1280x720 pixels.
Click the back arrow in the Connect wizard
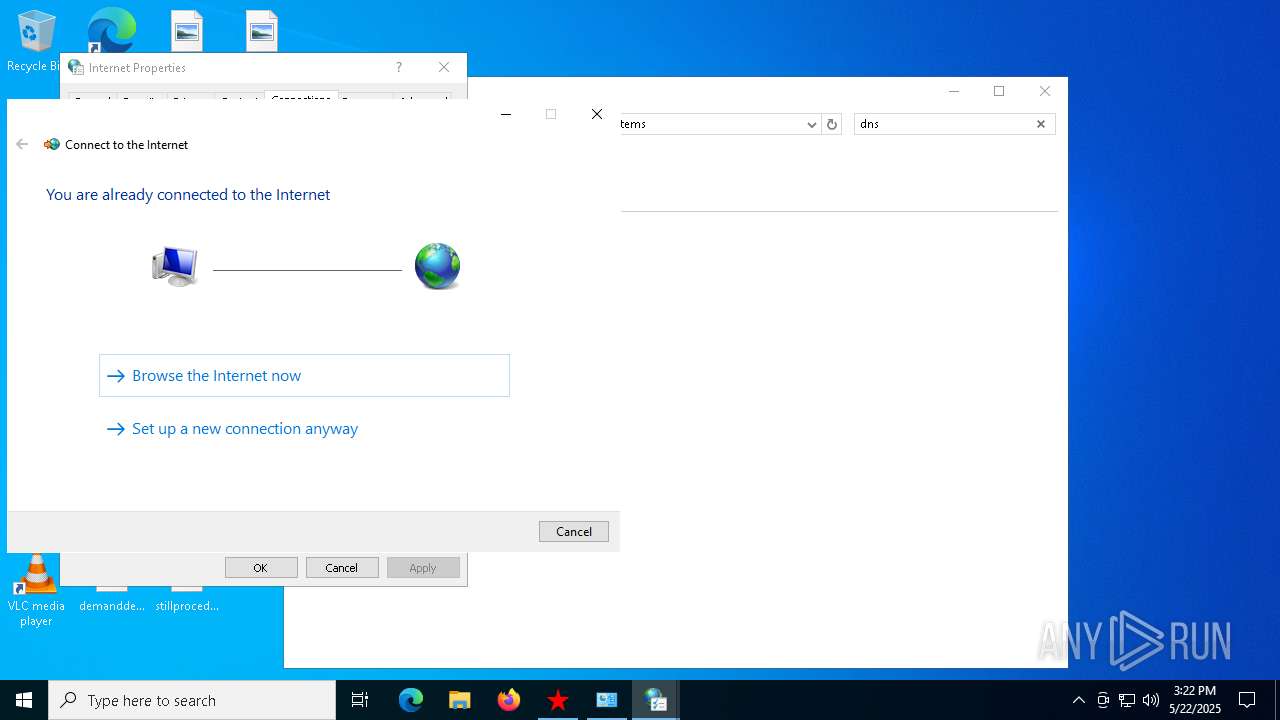22,144
